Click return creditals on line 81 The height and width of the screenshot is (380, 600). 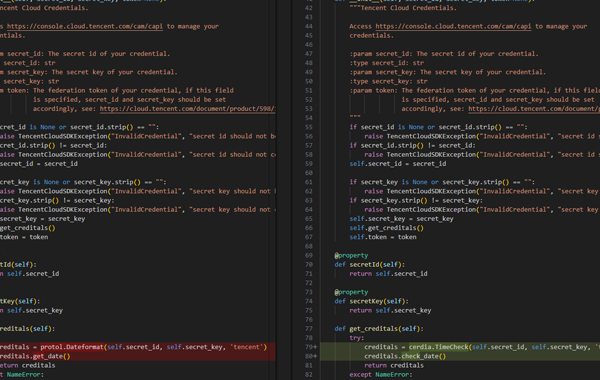pos(394,365)
